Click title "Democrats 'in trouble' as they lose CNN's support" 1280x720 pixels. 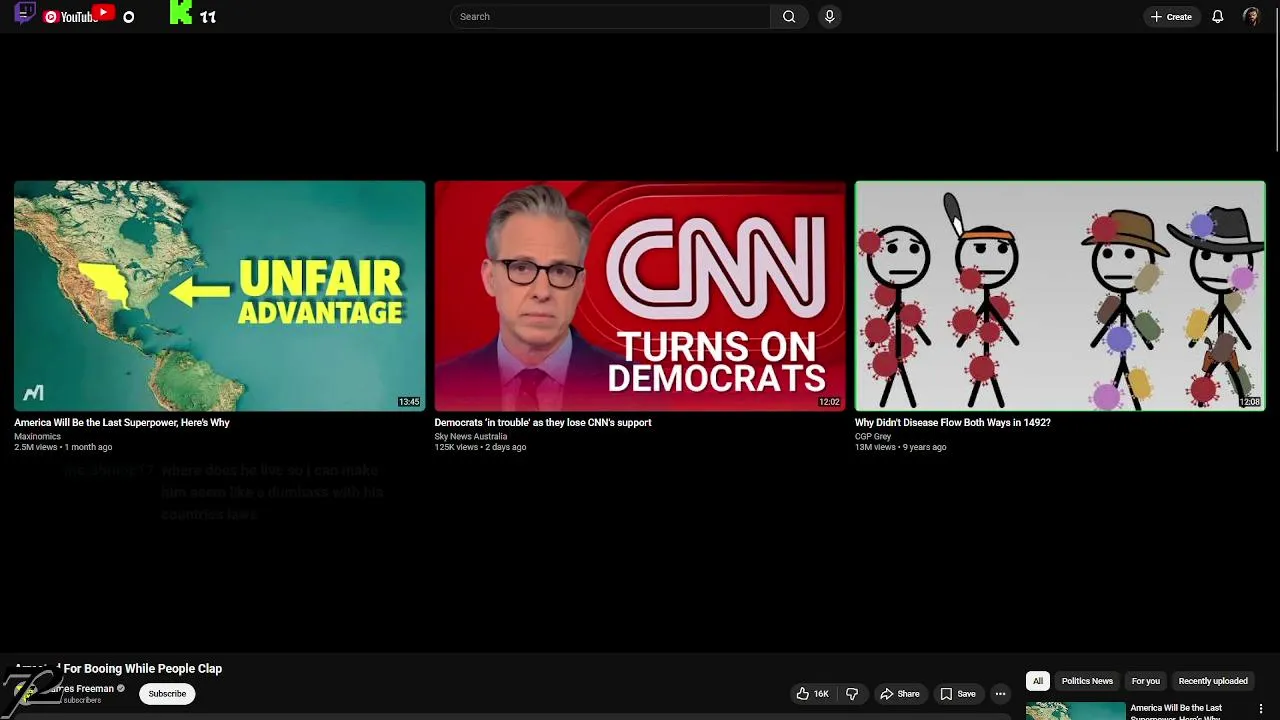pos(543,422)
